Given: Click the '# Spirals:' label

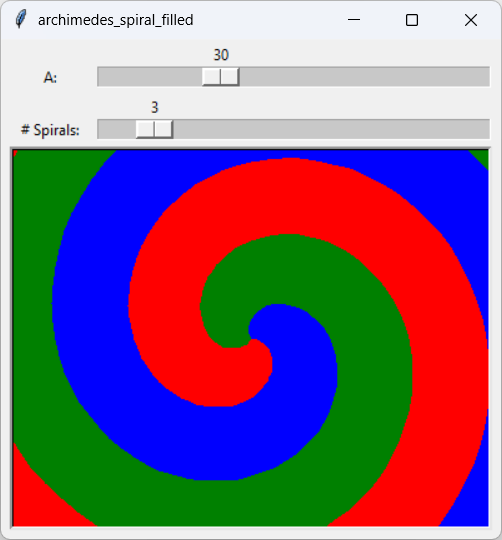Looking at the screenshot, I should 50,130.
